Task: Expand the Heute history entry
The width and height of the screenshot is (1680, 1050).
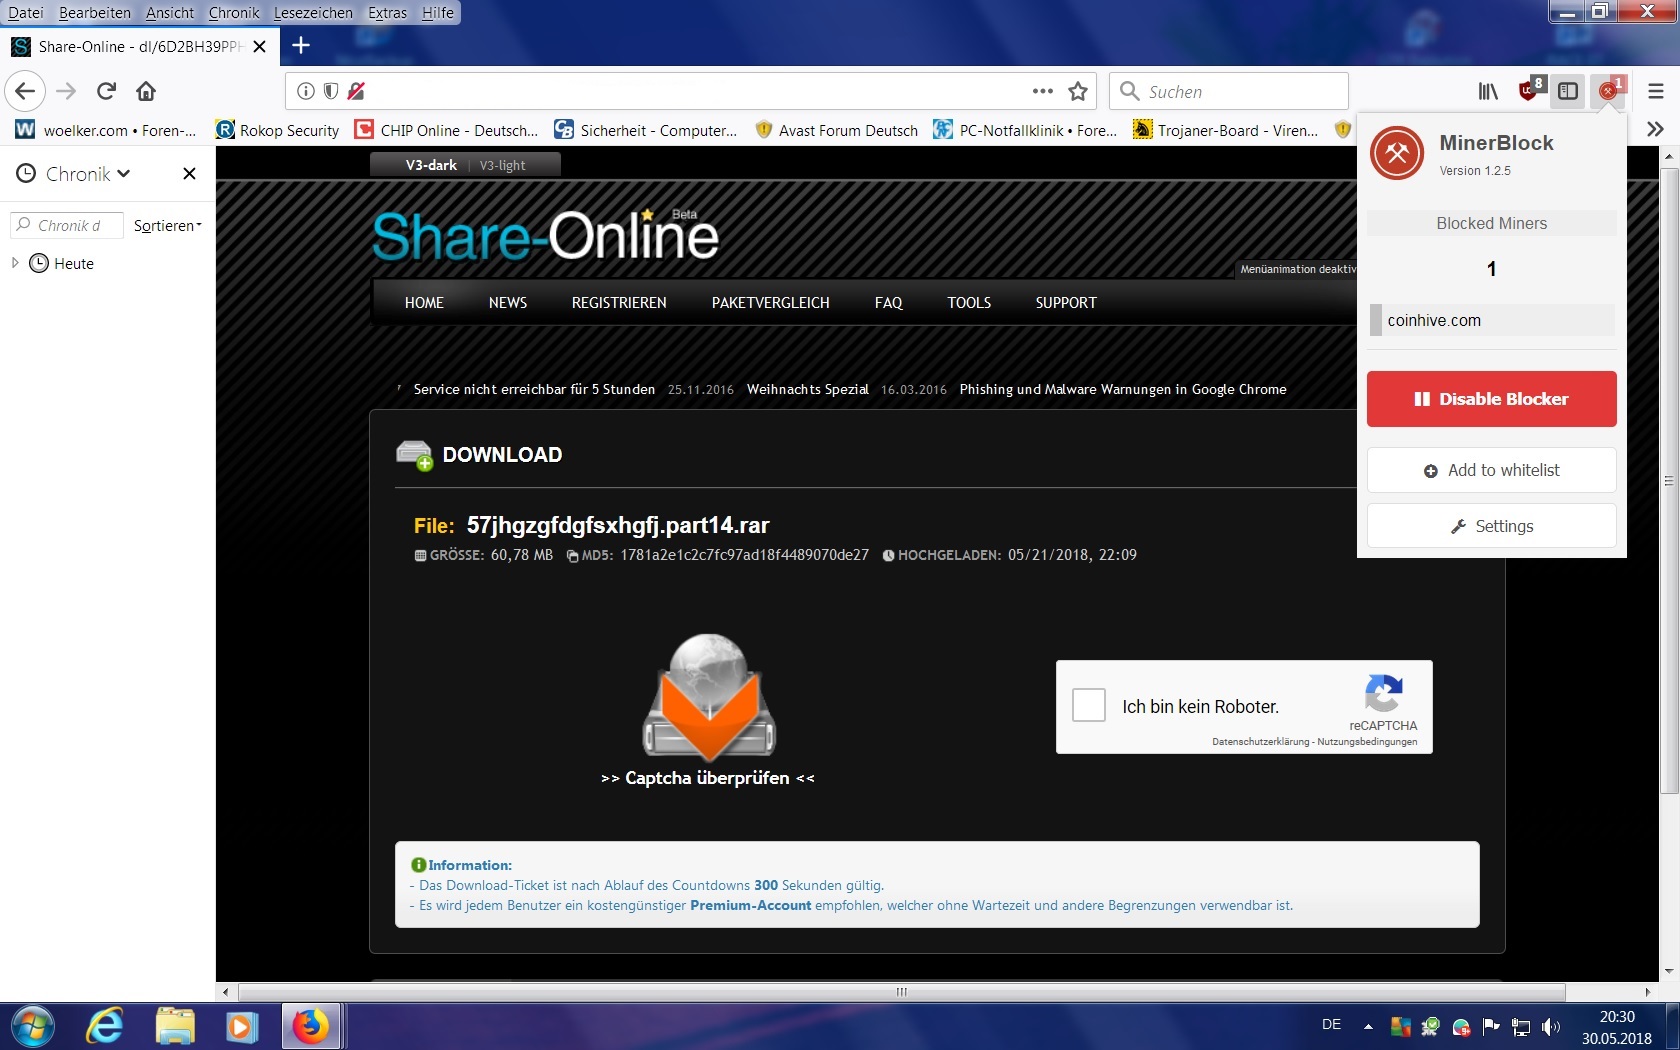Action: click(15, 263)
